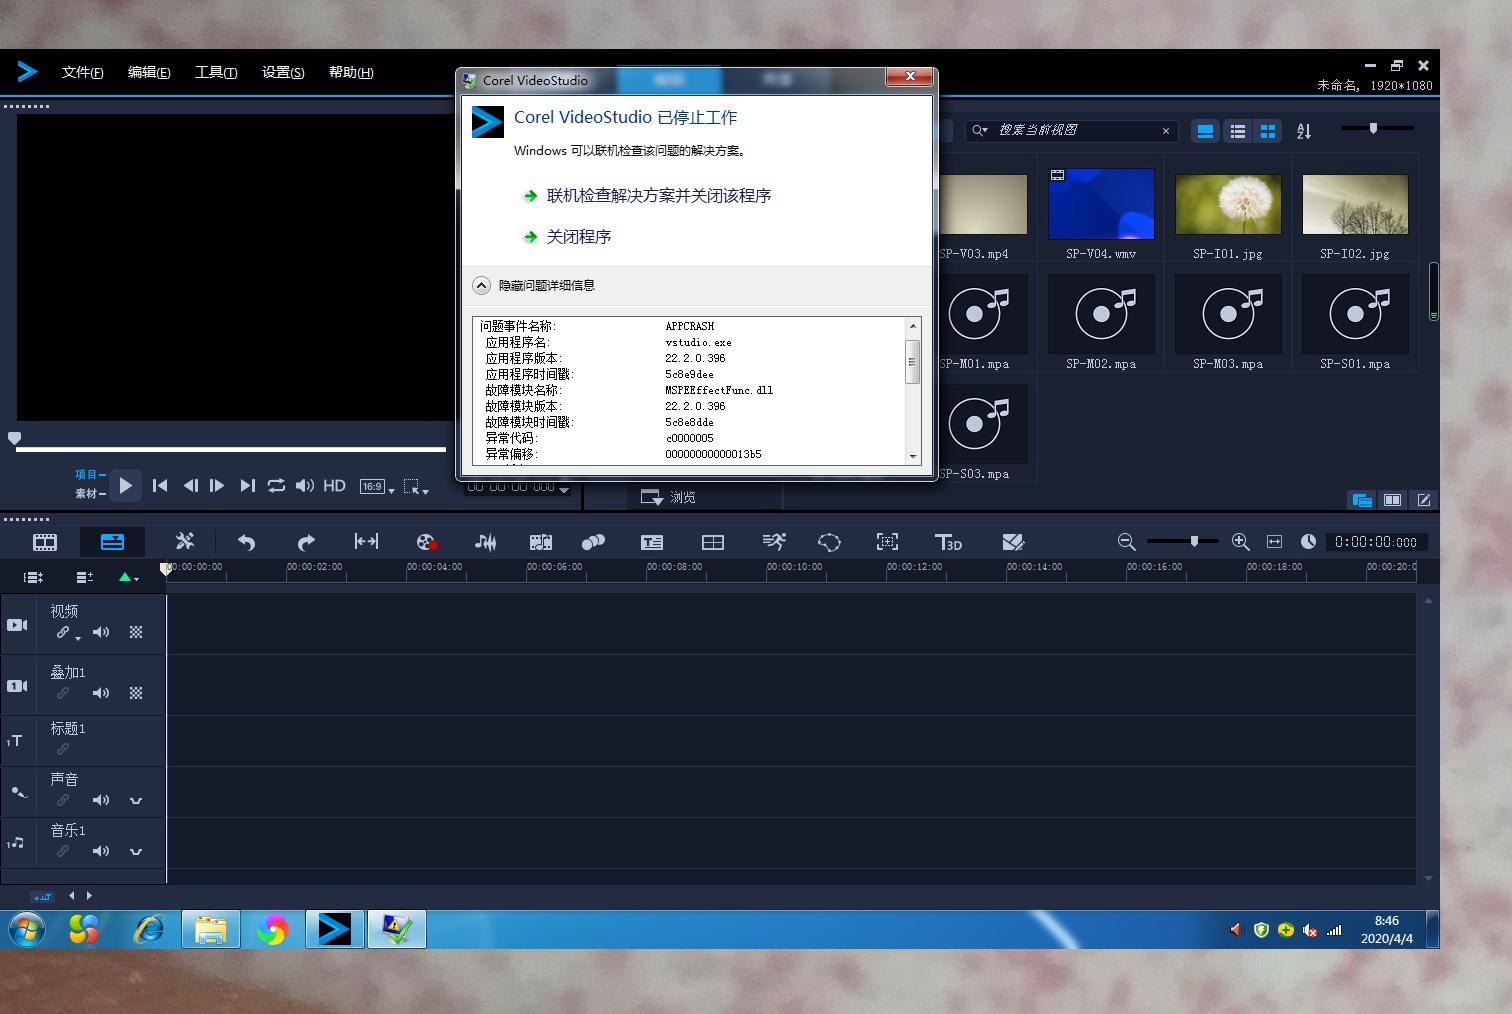
Task: Click the redo arrow in the timeline toolbar
Action: [x=306, y=542]
